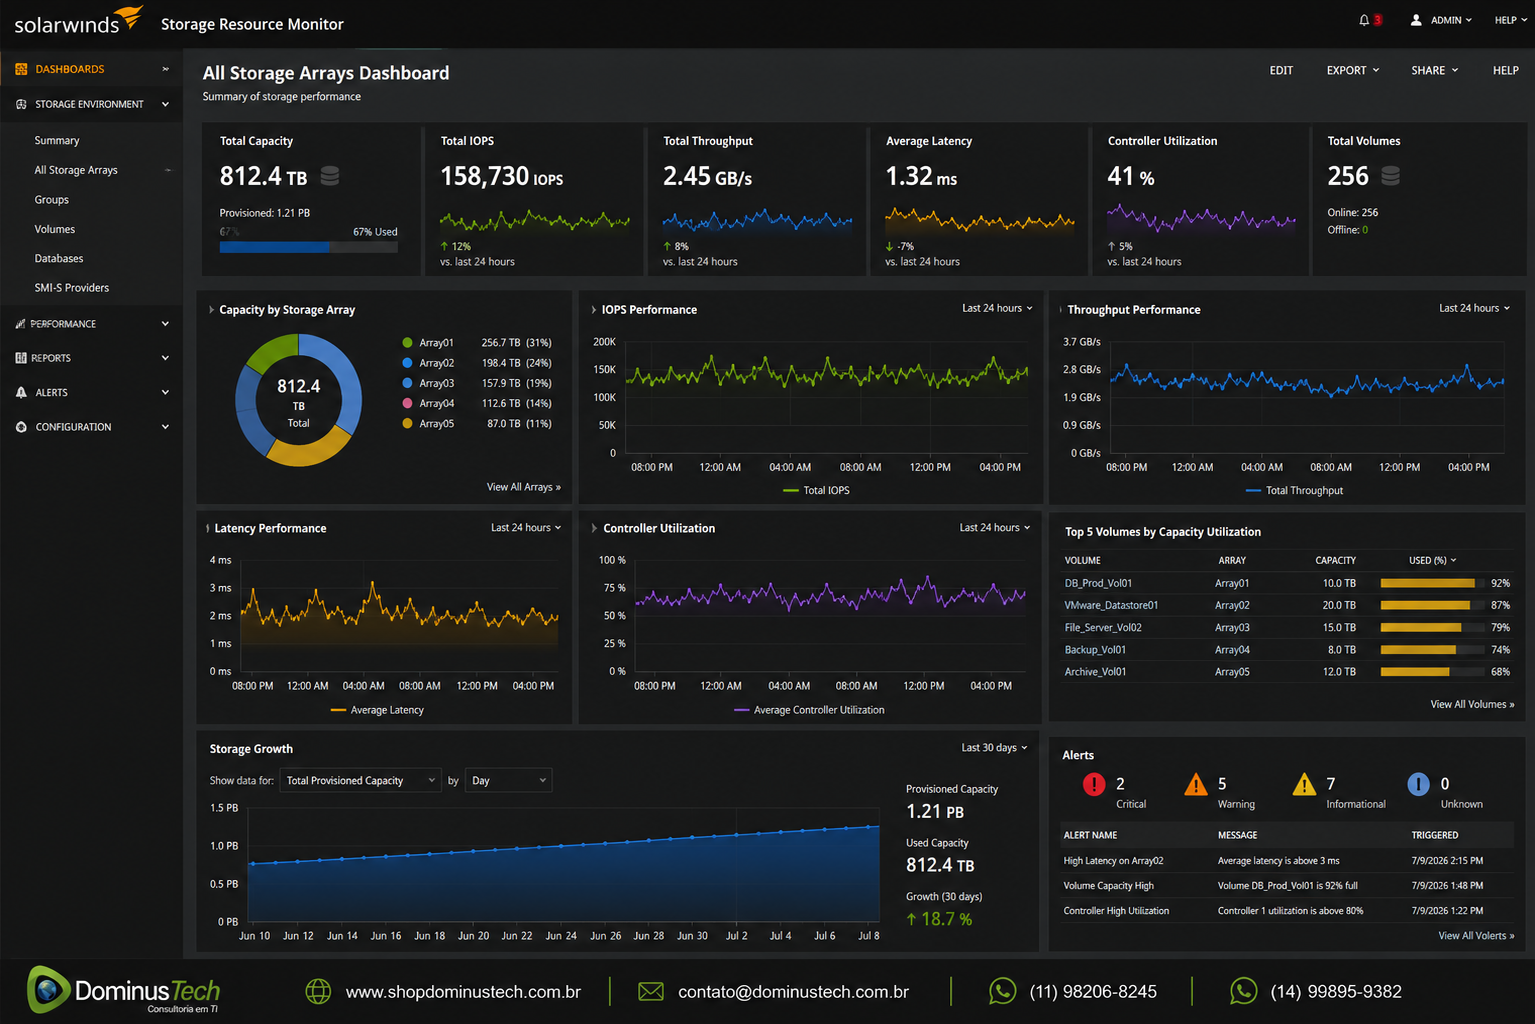Viewport: 1535px width, 1024px height.
Task: Click the Dashboards grid icon in sidebar
Action: pos(21,69)
